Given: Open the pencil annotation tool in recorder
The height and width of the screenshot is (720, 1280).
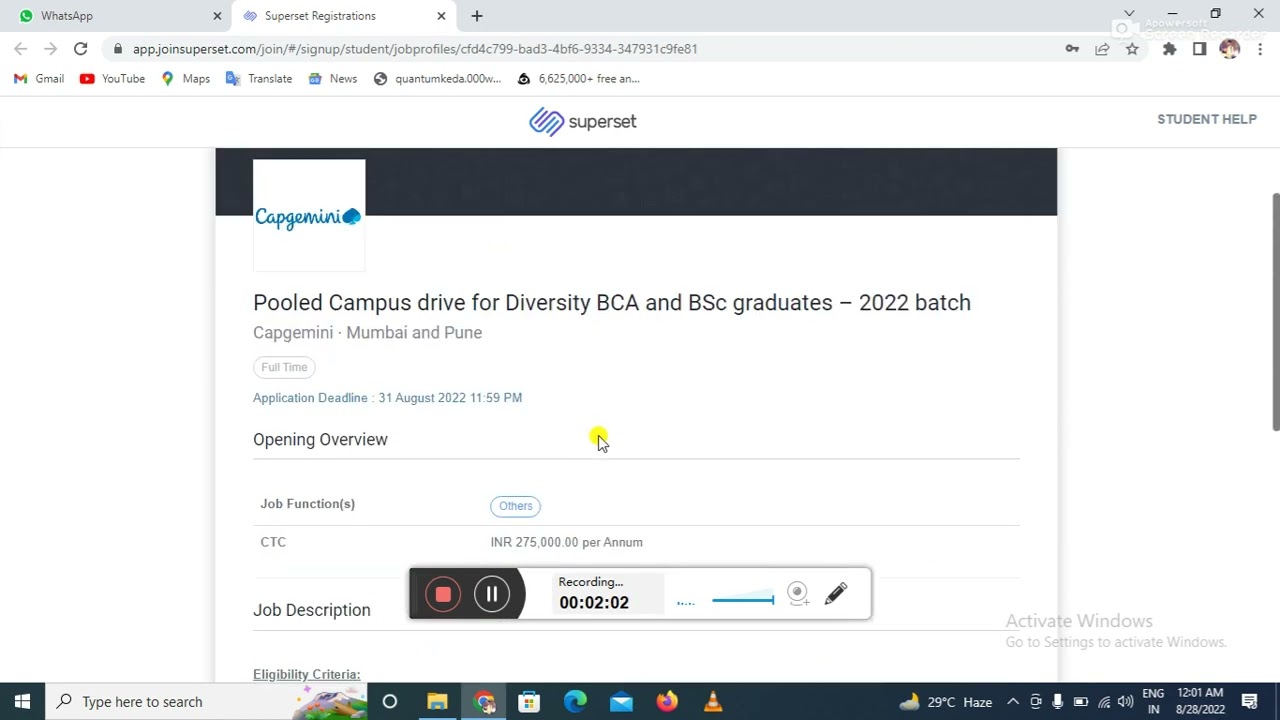Looking at the screenshot, I should [836, 594].
